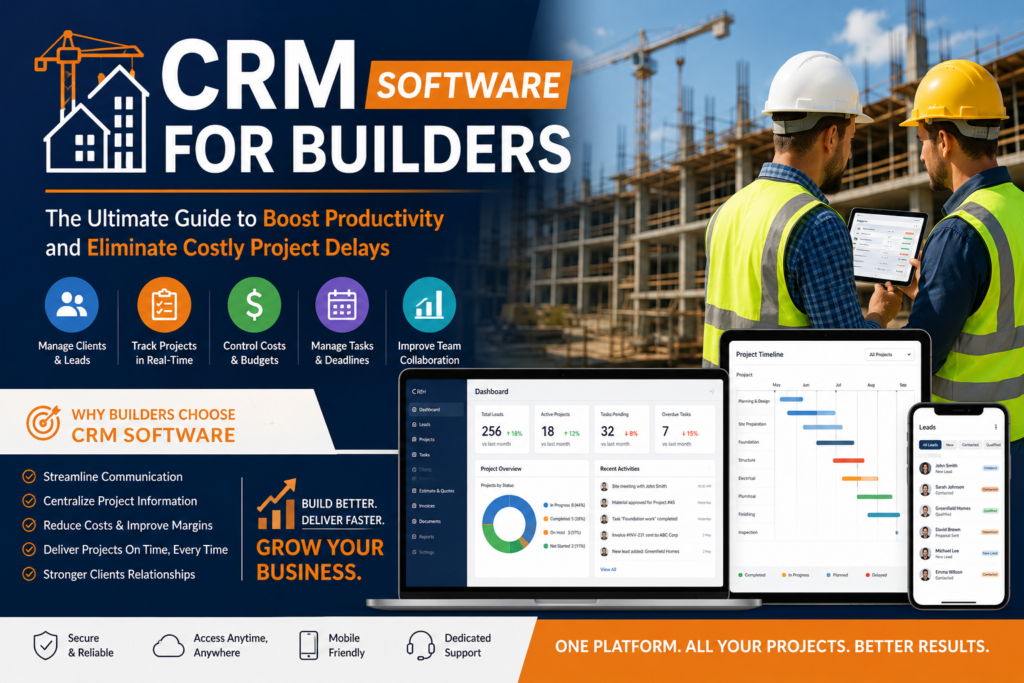Open Estimate & Quotes in the sidebar
This screenshot has width=1024, height=683.
click(436, 490)
